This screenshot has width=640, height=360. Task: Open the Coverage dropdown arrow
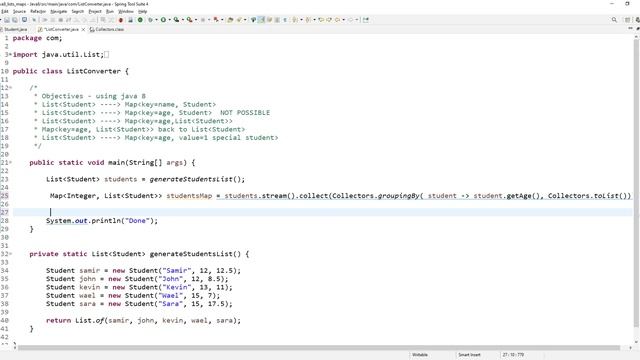[182, 20]
